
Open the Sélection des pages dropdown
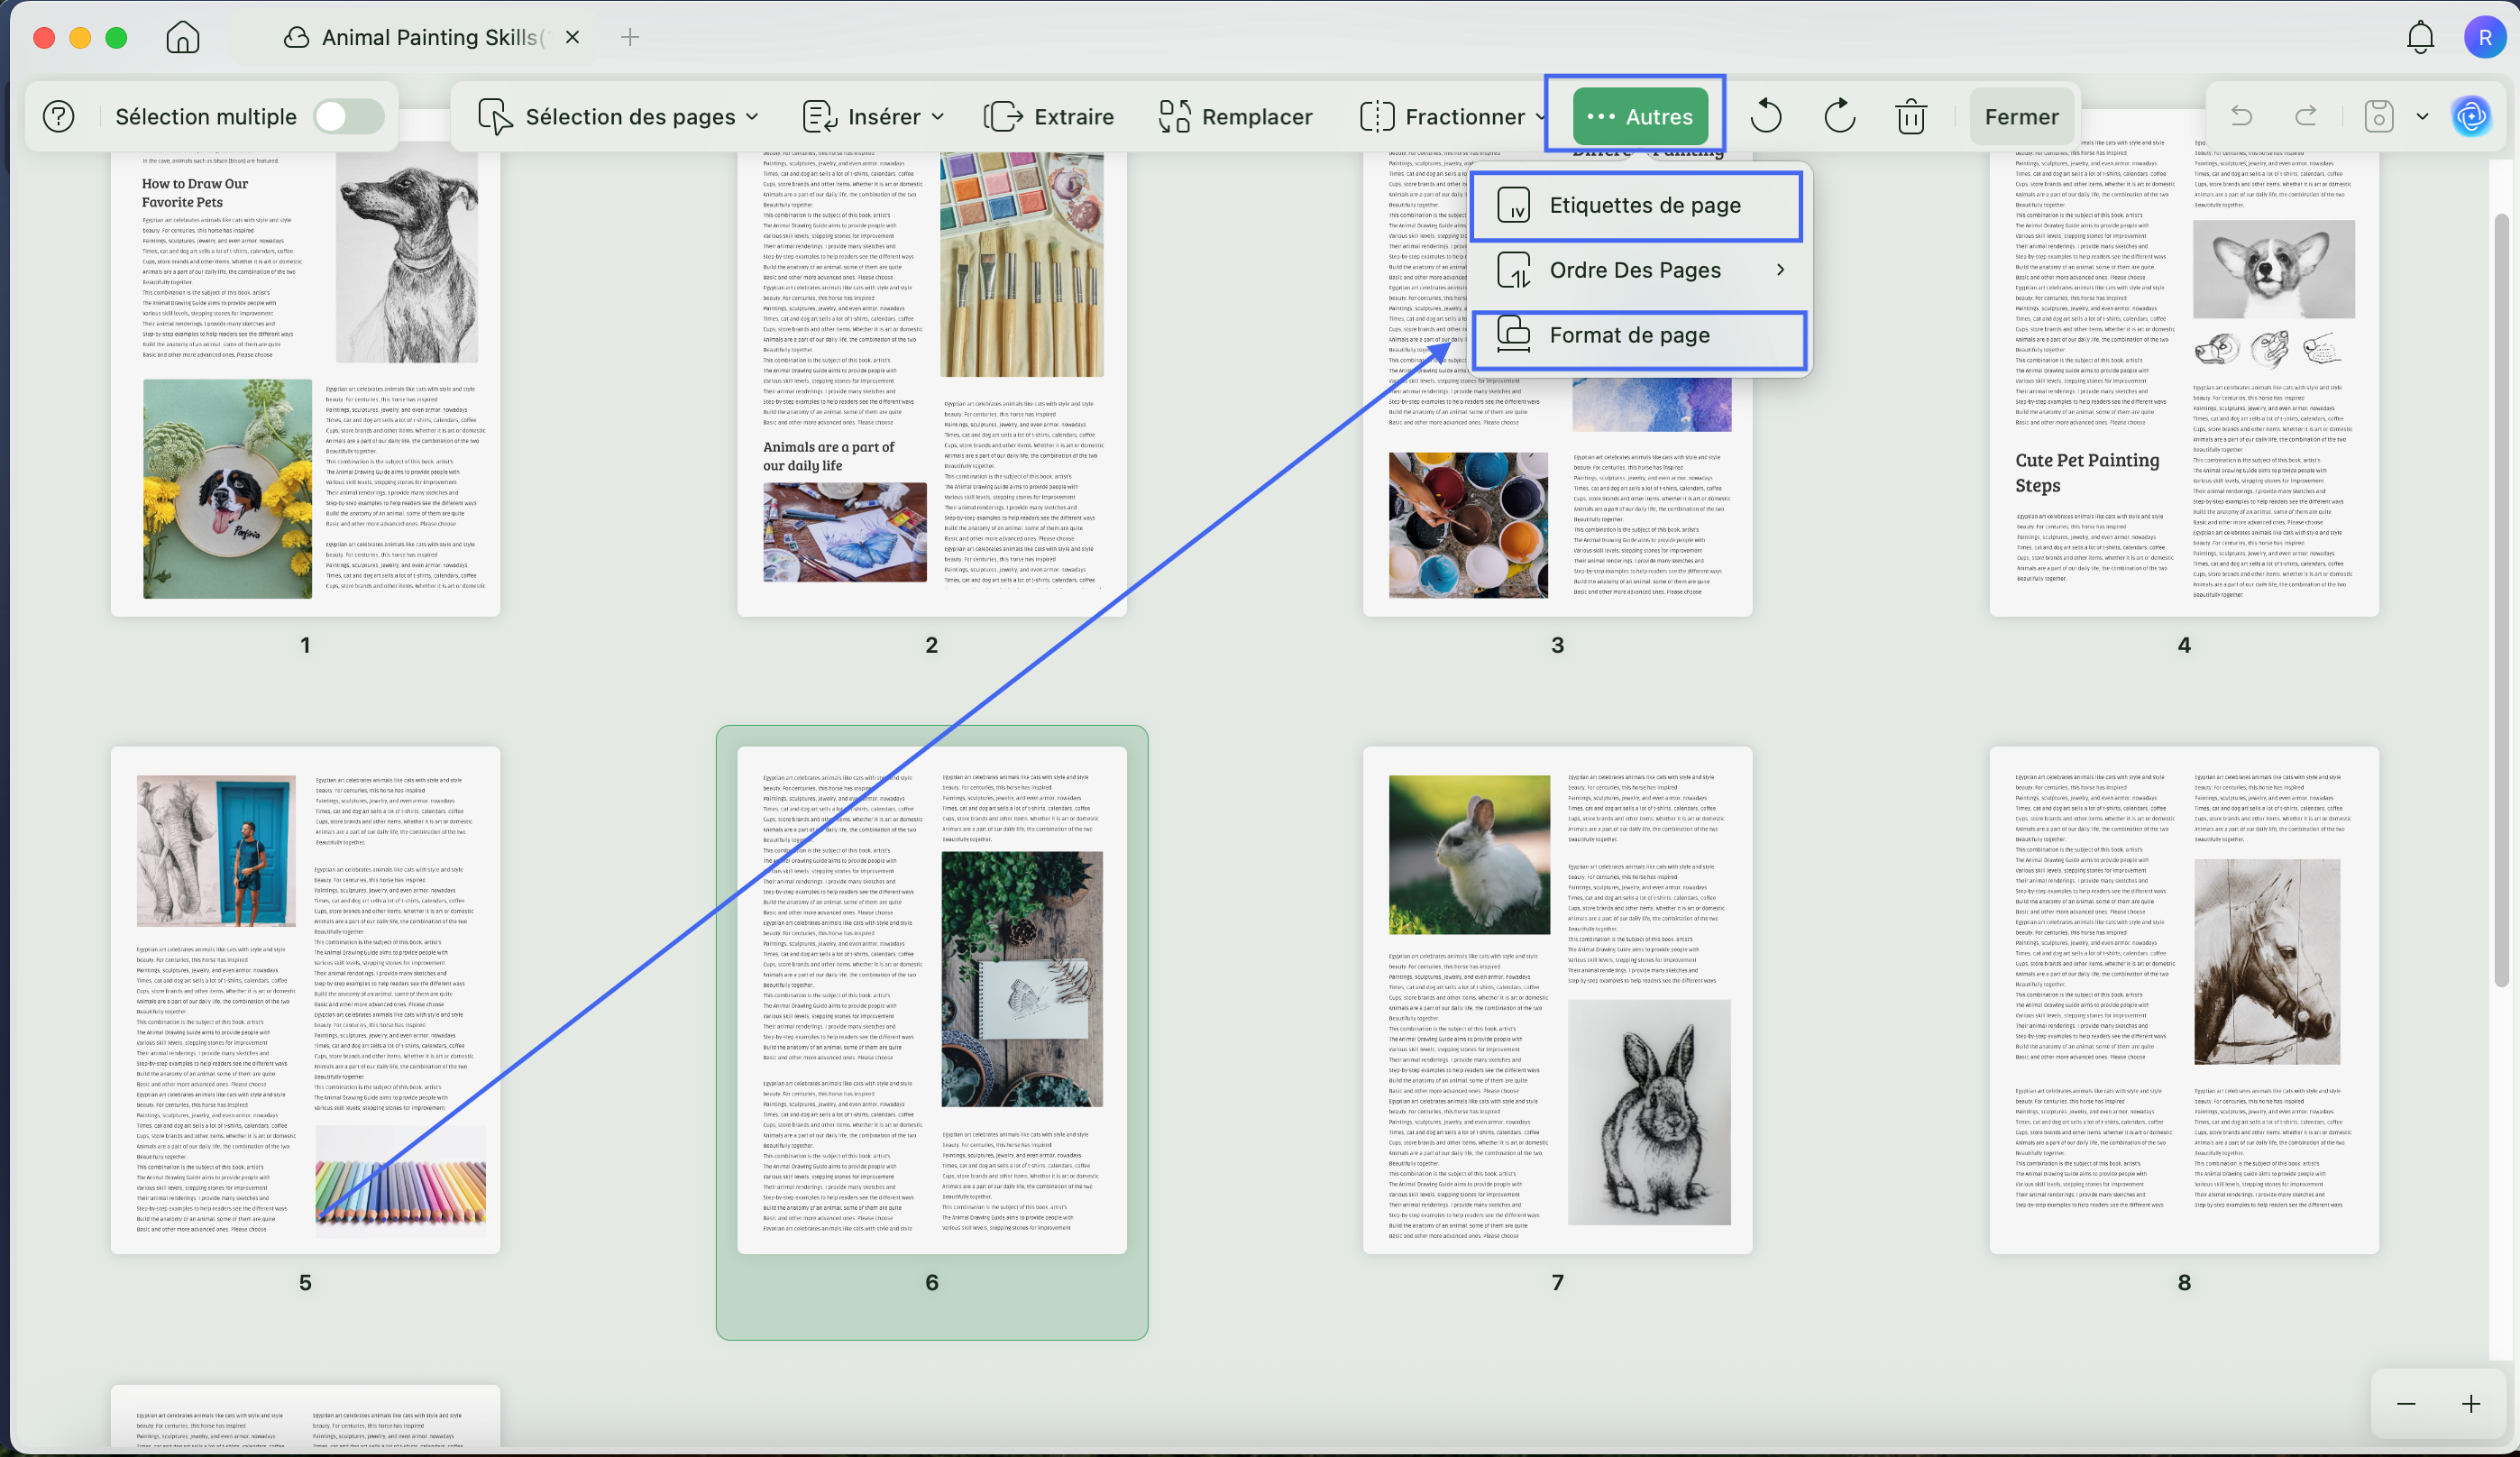pyautogui.click(x=618, y=117)
